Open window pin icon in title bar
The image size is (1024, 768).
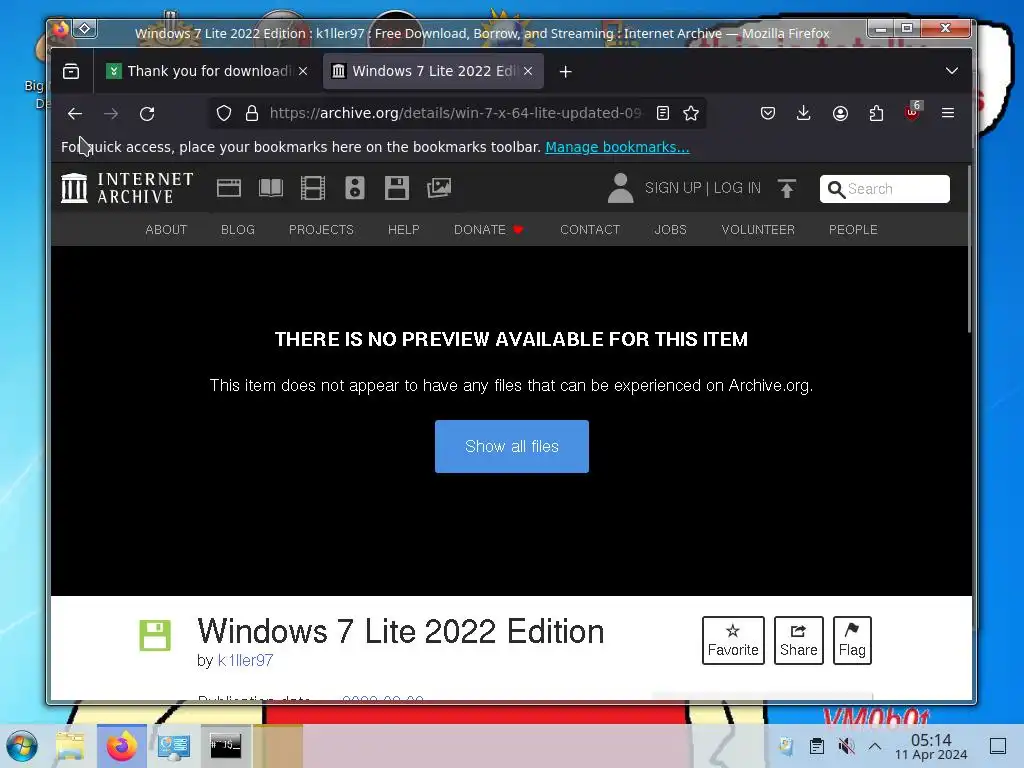[x=85, y=28]
